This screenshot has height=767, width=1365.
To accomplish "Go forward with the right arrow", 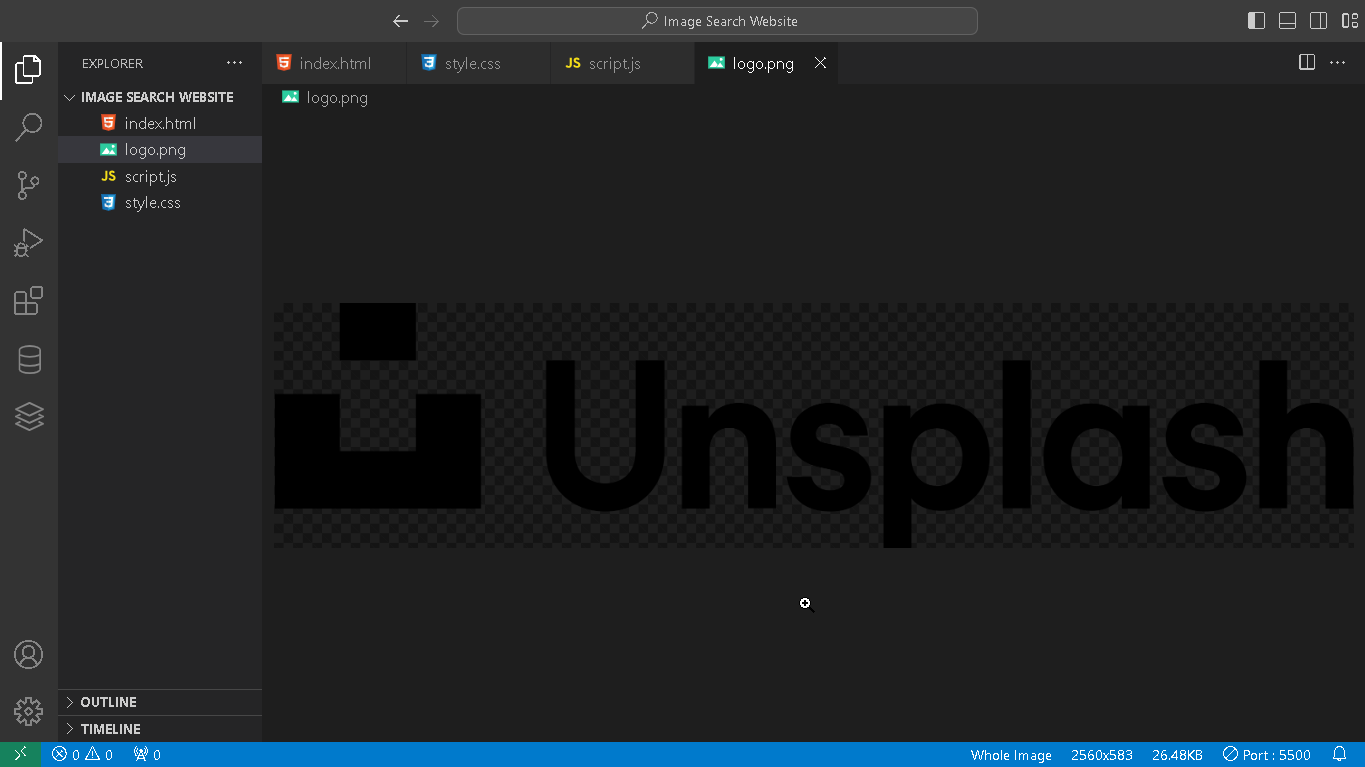I will [x=431, y=21].
